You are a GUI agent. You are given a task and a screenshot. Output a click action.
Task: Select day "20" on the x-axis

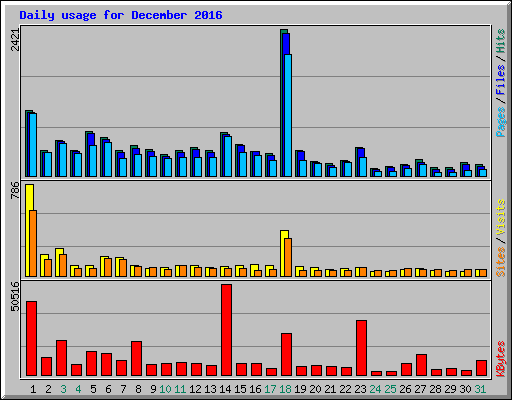click(x=315, y=389)
